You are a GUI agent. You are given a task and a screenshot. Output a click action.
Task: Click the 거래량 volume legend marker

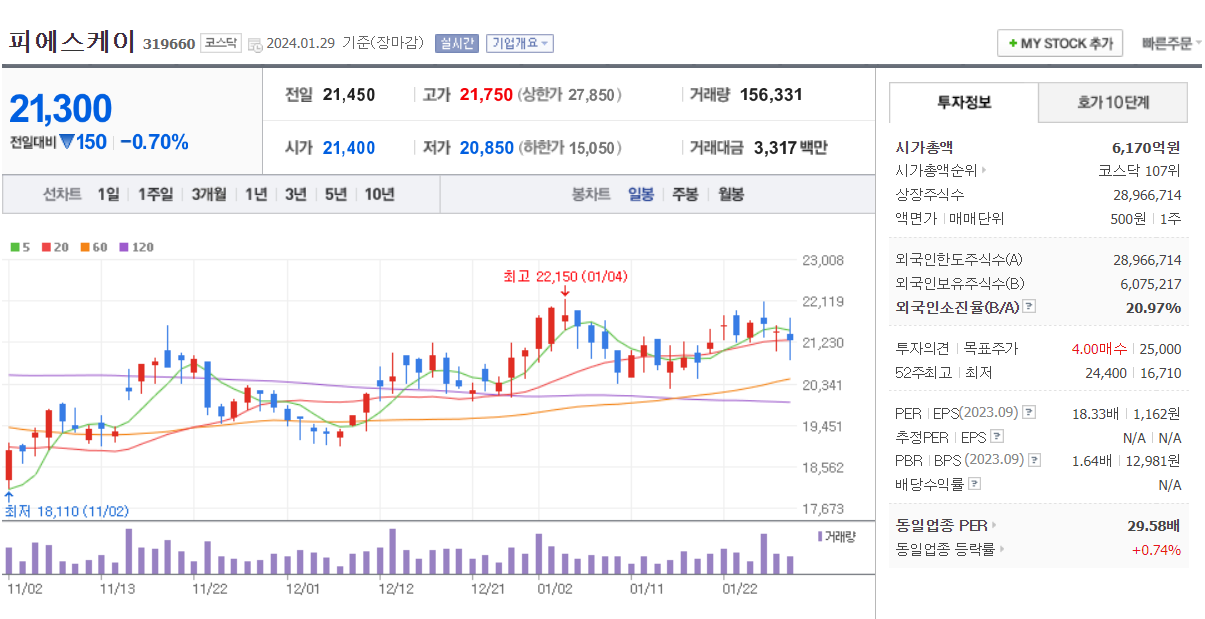(820, 537)
